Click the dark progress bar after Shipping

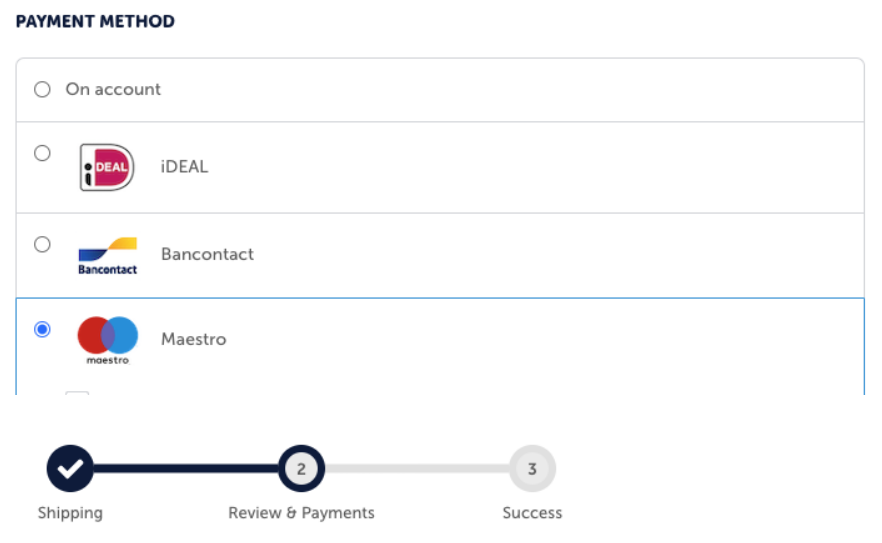tap(186, 469)
